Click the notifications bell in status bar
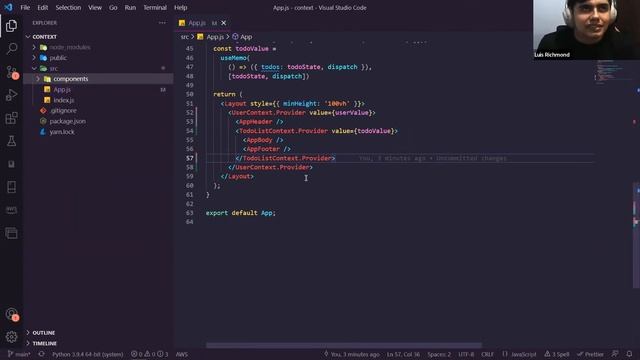640x360 pixels. point(629,354)
